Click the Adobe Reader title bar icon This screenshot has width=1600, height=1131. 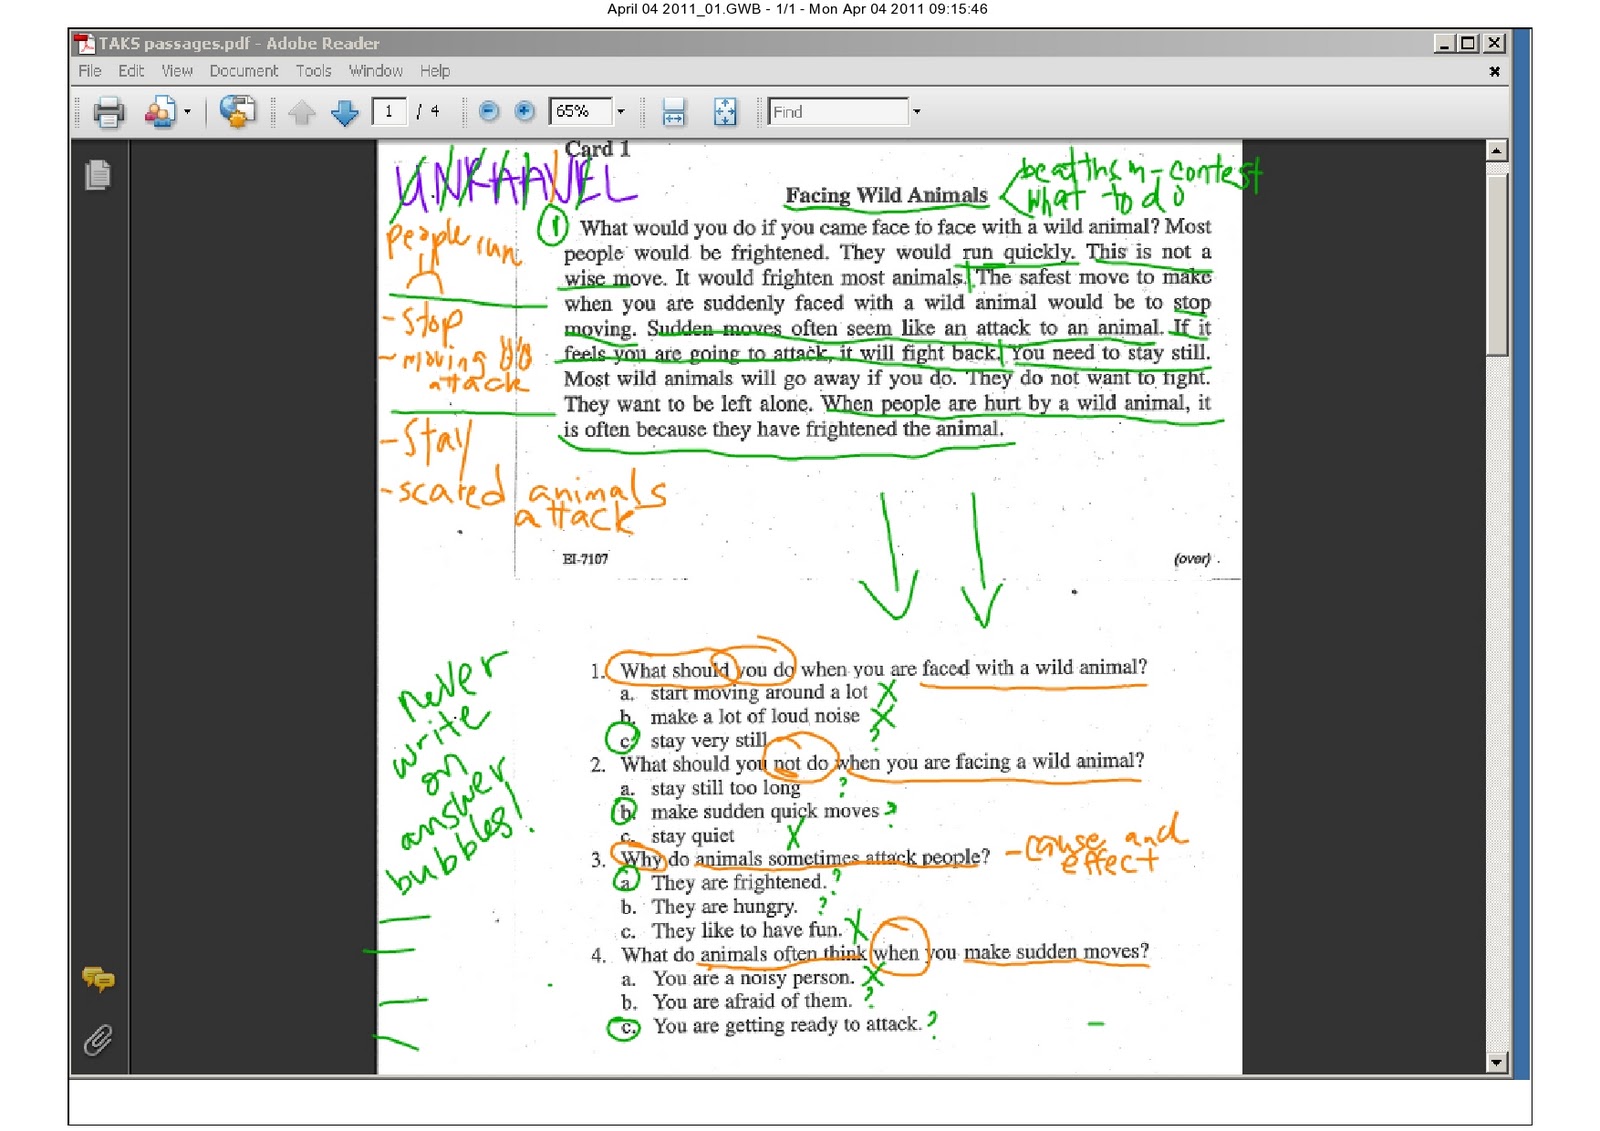[x=84, y=43]
